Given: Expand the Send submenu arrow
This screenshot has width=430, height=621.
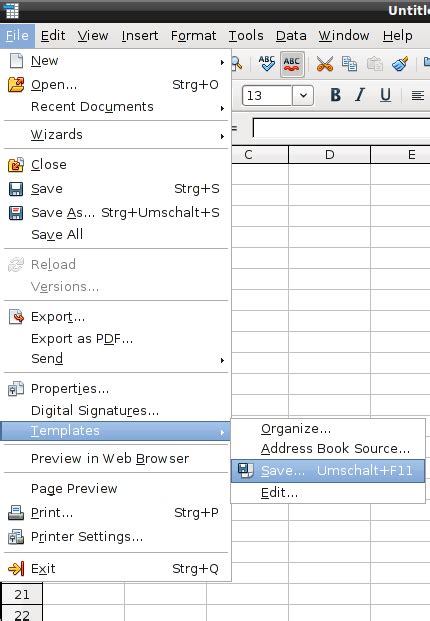Looking at the screenshot, I should (222, 360).
